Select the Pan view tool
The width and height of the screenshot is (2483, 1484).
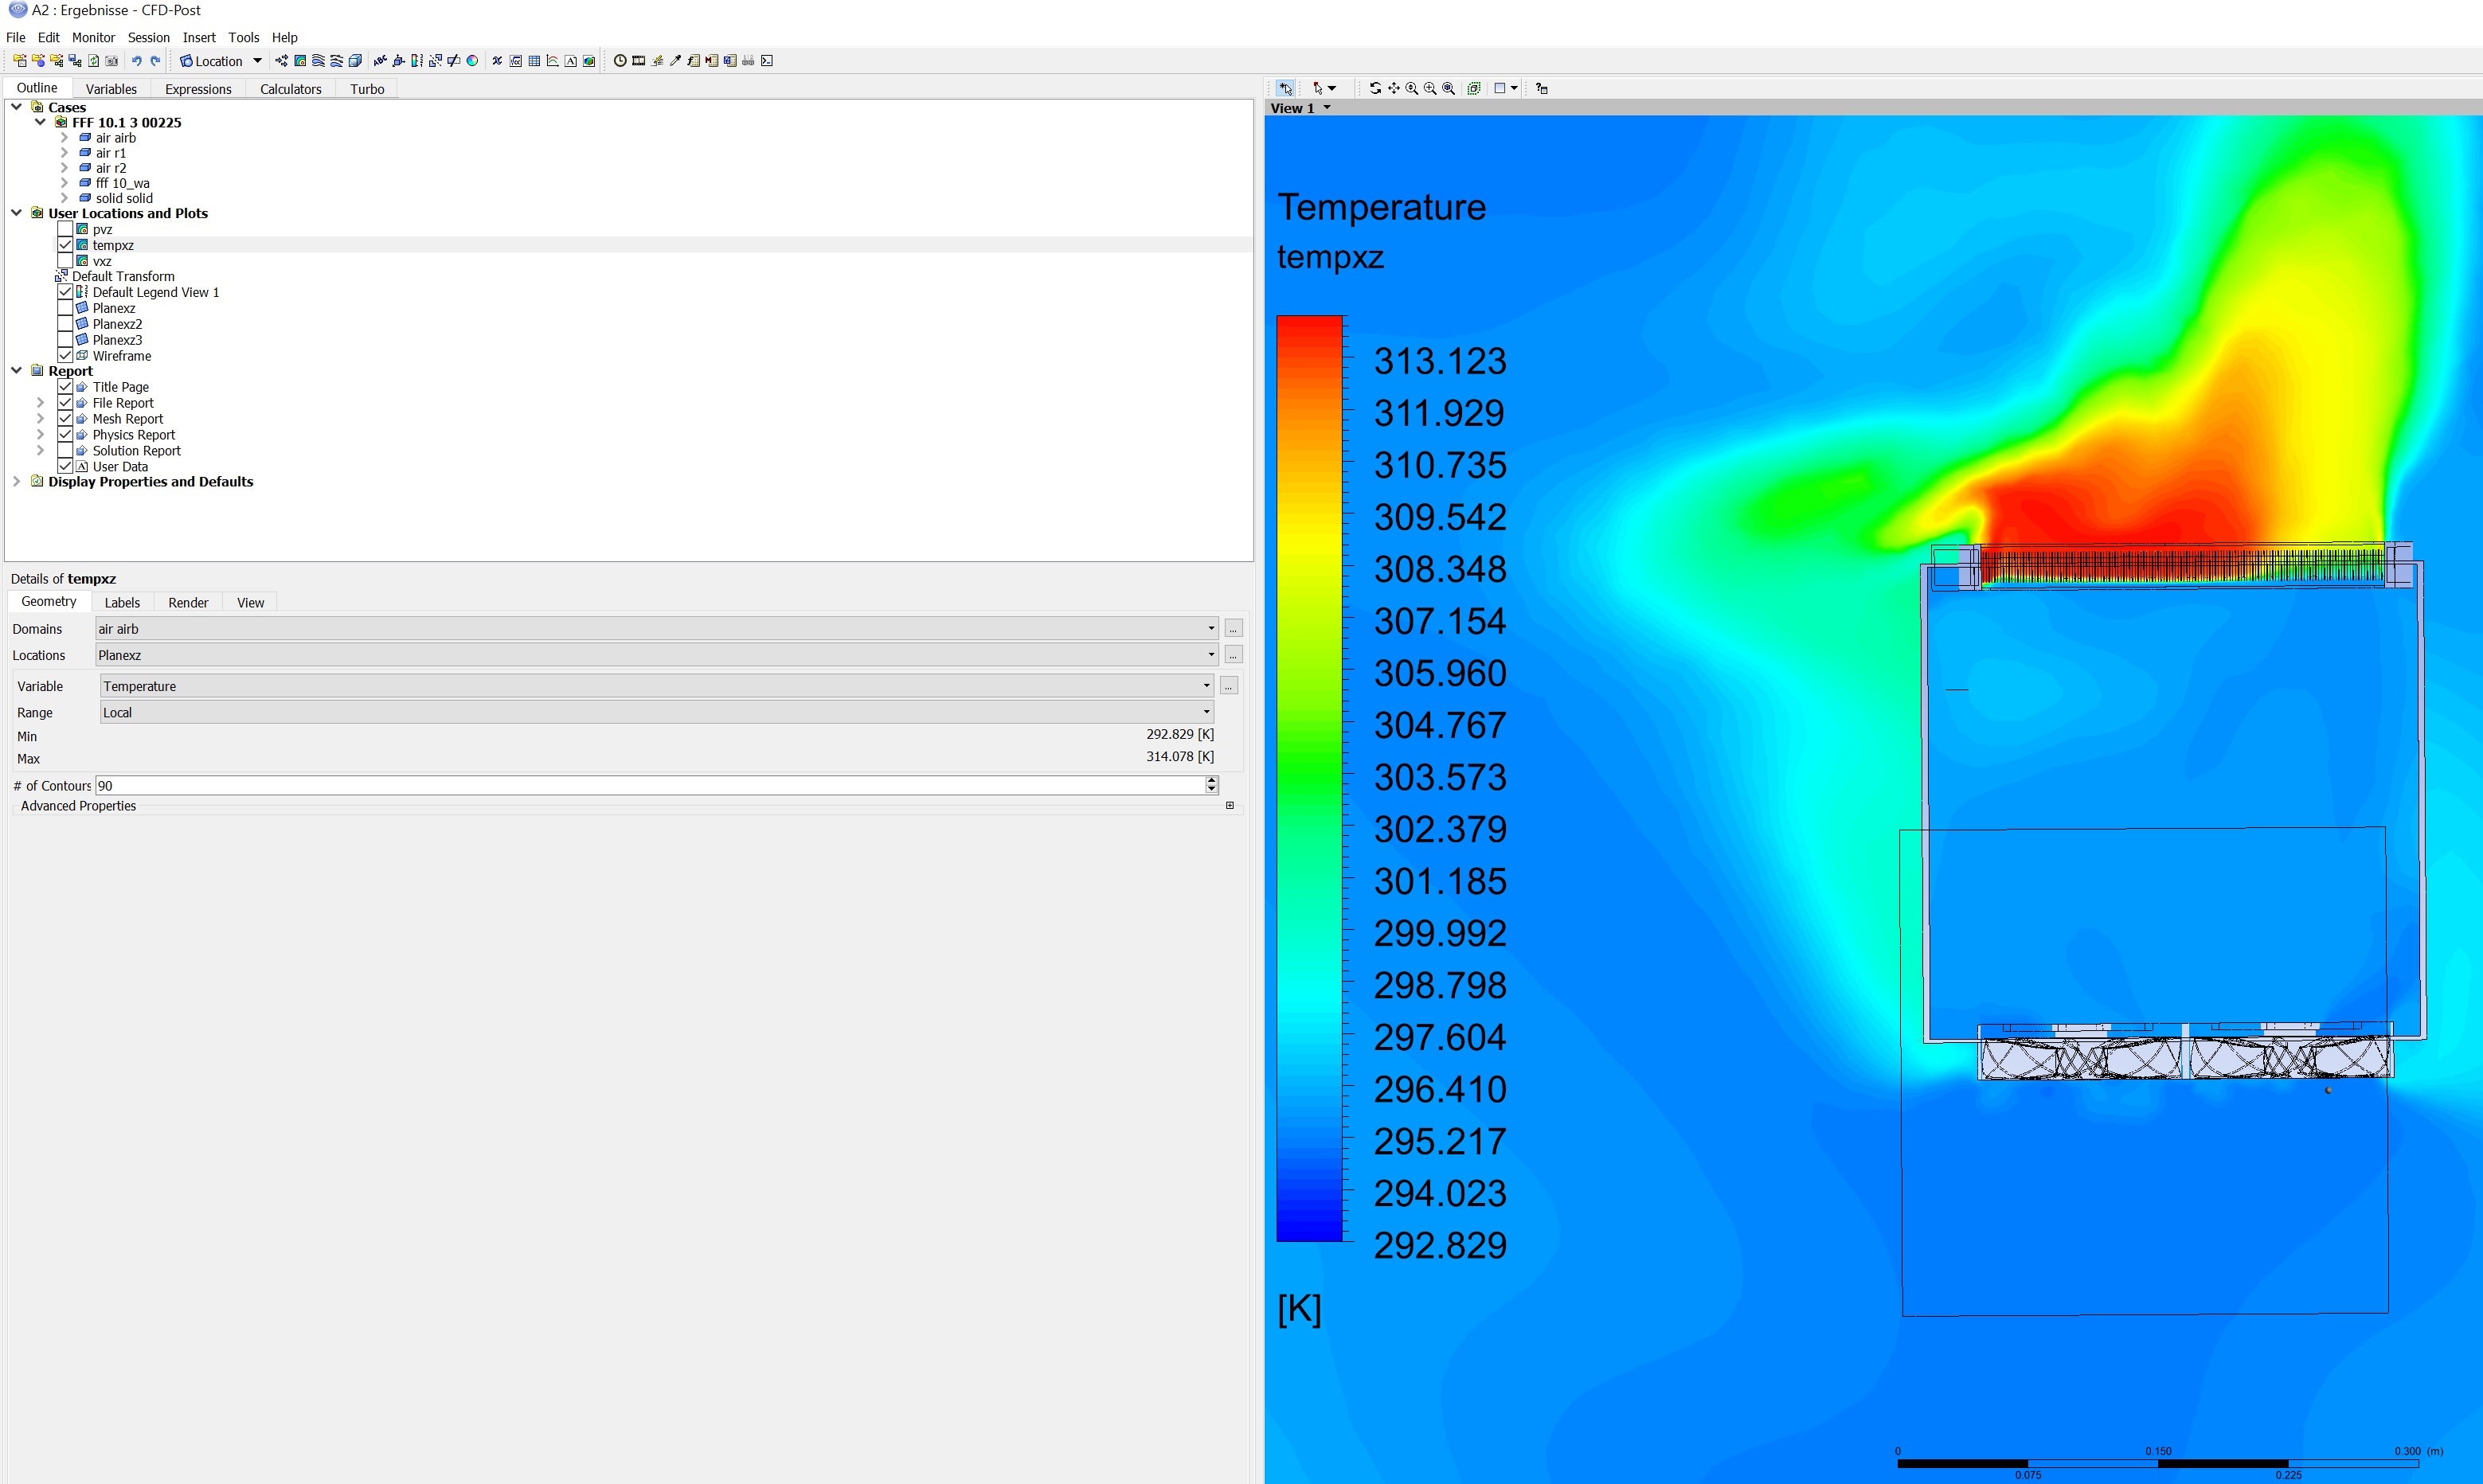(1393, 88)
